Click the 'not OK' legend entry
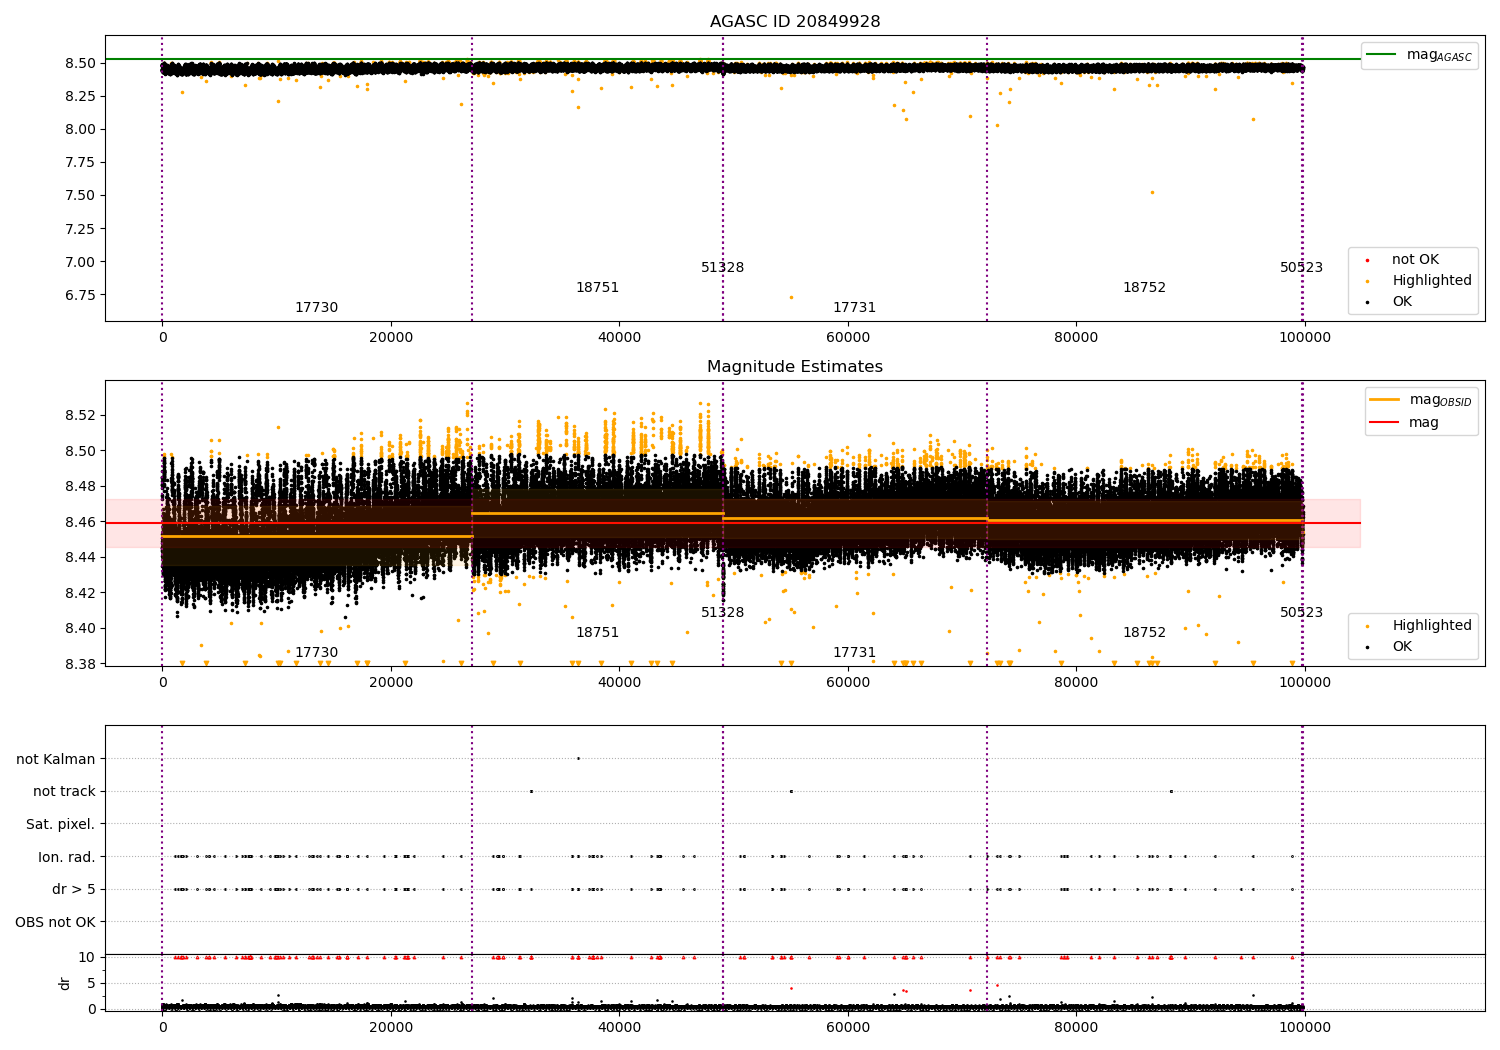Screen dimensions: 1500x1050 pyautogui.click(x=1415, y=260)
